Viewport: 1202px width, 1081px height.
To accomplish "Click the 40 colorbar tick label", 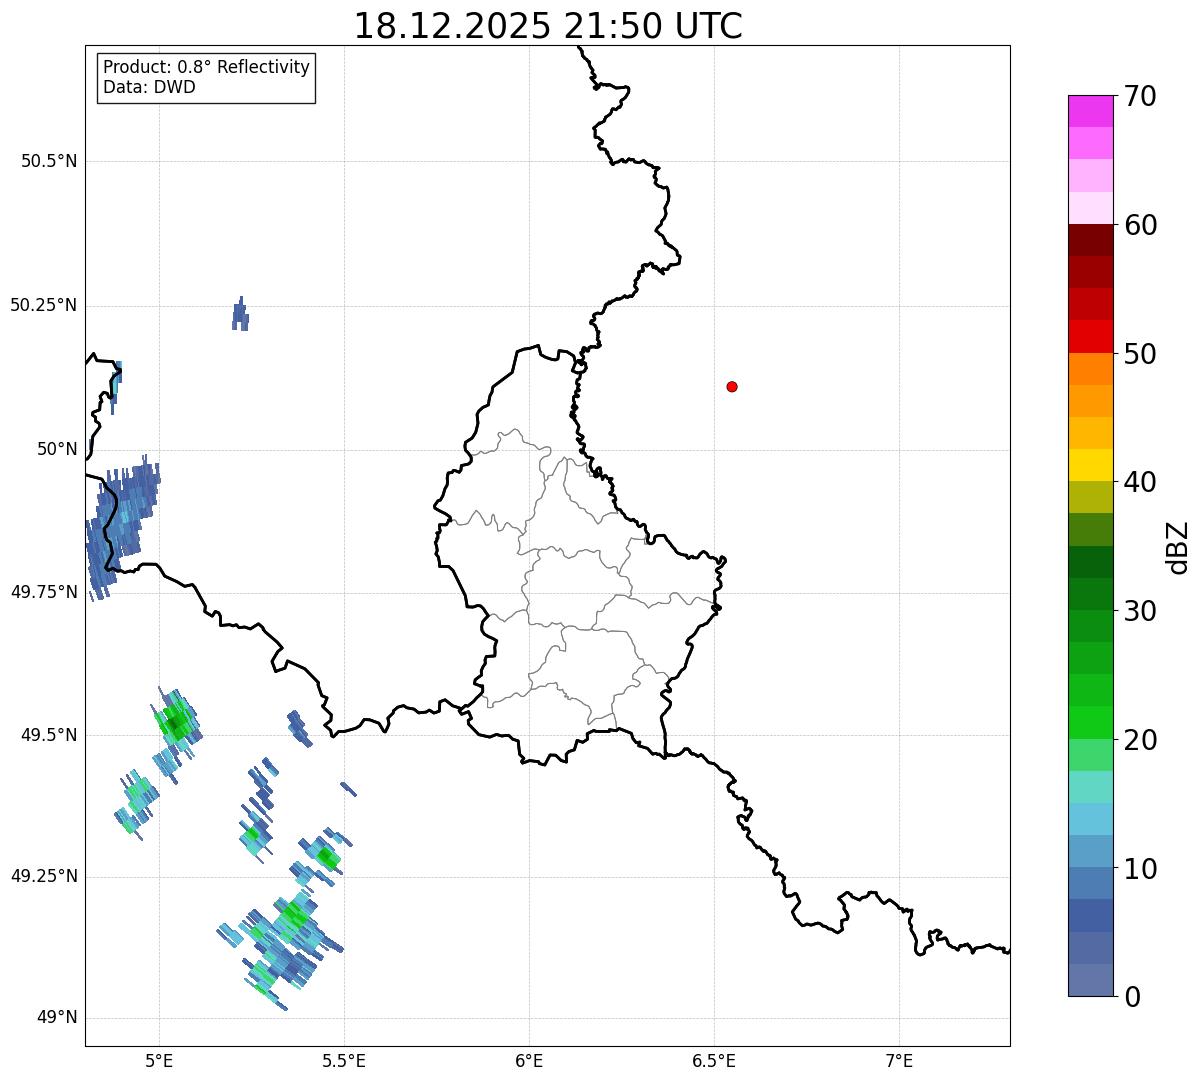I will click(x=1140, y=482).
